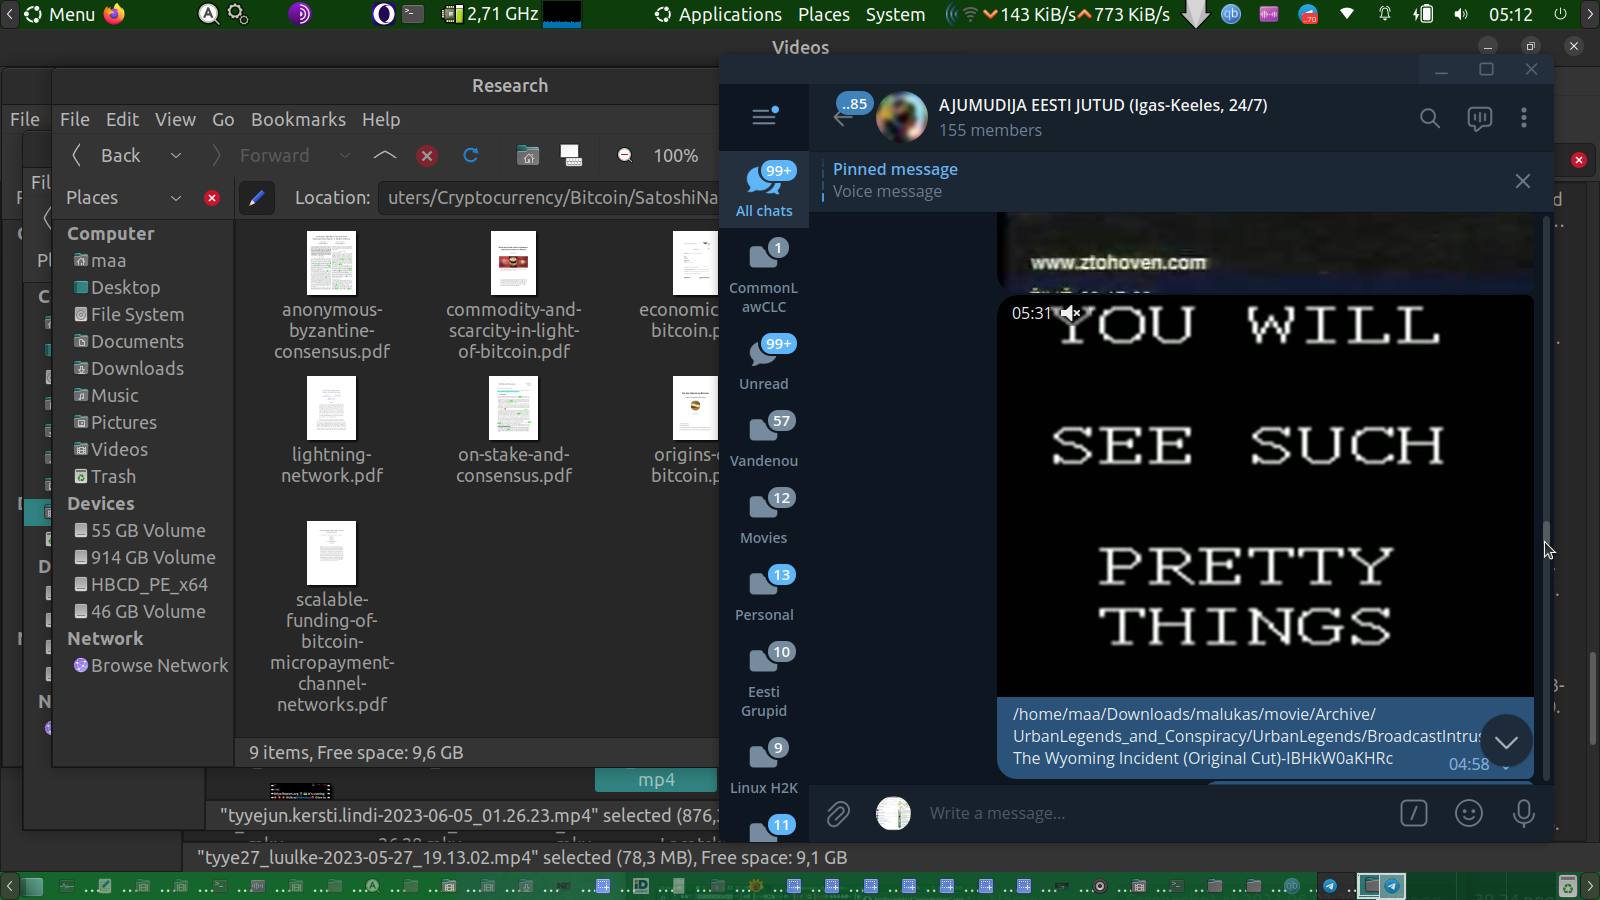Toggle the pencil text-location edit button
Screen dimensions: 1600x900
[256, 198]
